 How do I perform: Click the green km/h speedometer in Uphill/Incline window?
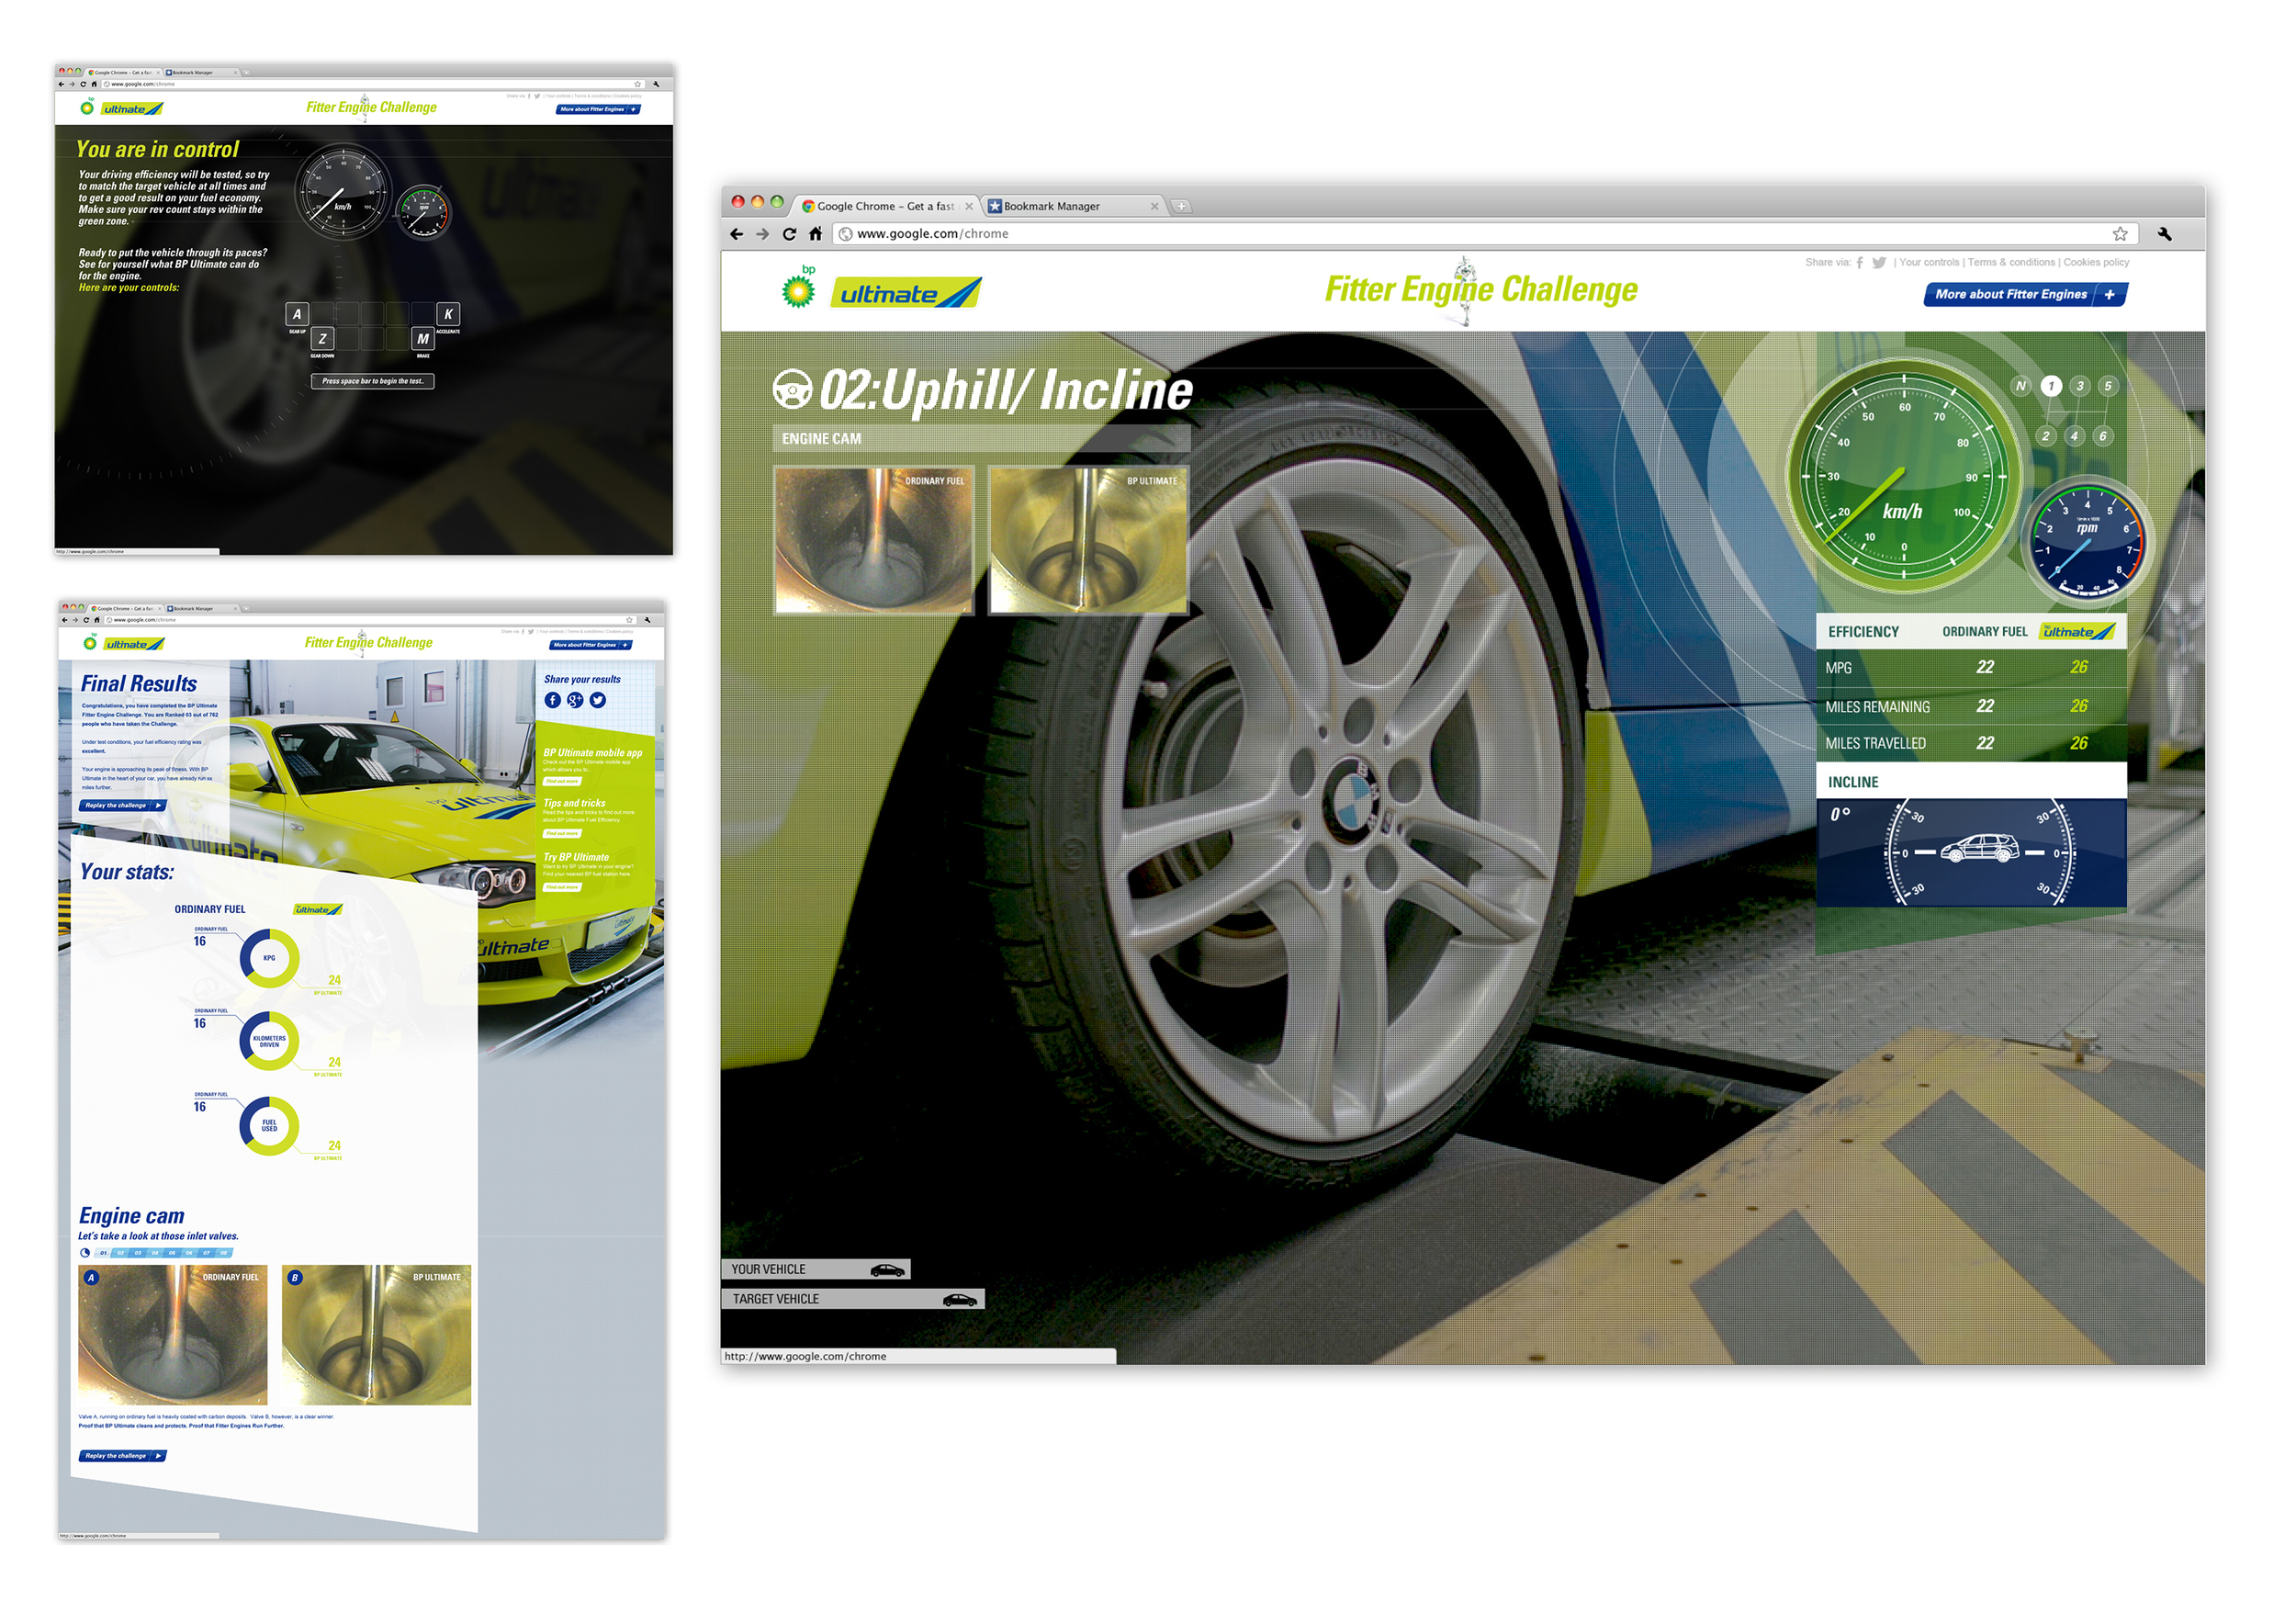tap(1904, 477)
